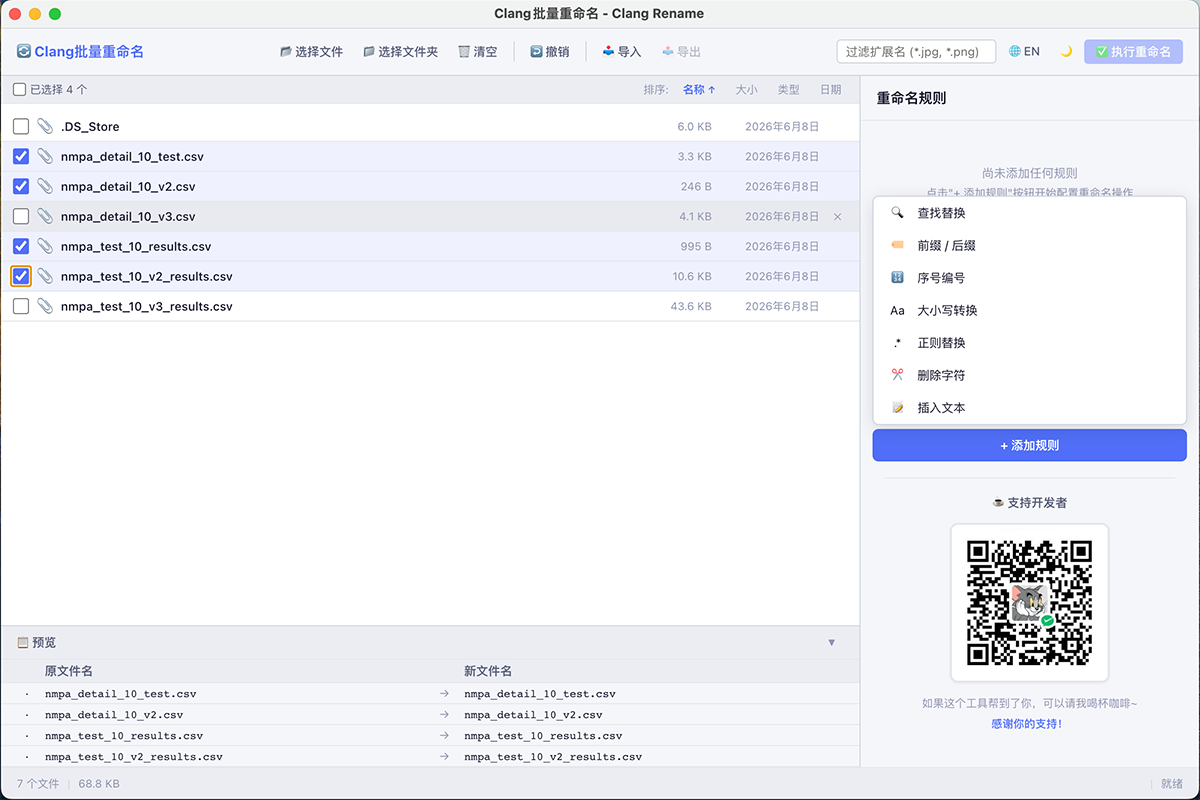1200x800 pixels.
Task: Click the 68.8 KB status bar entry
Action: pyautogui.click(x=99, y=784)
